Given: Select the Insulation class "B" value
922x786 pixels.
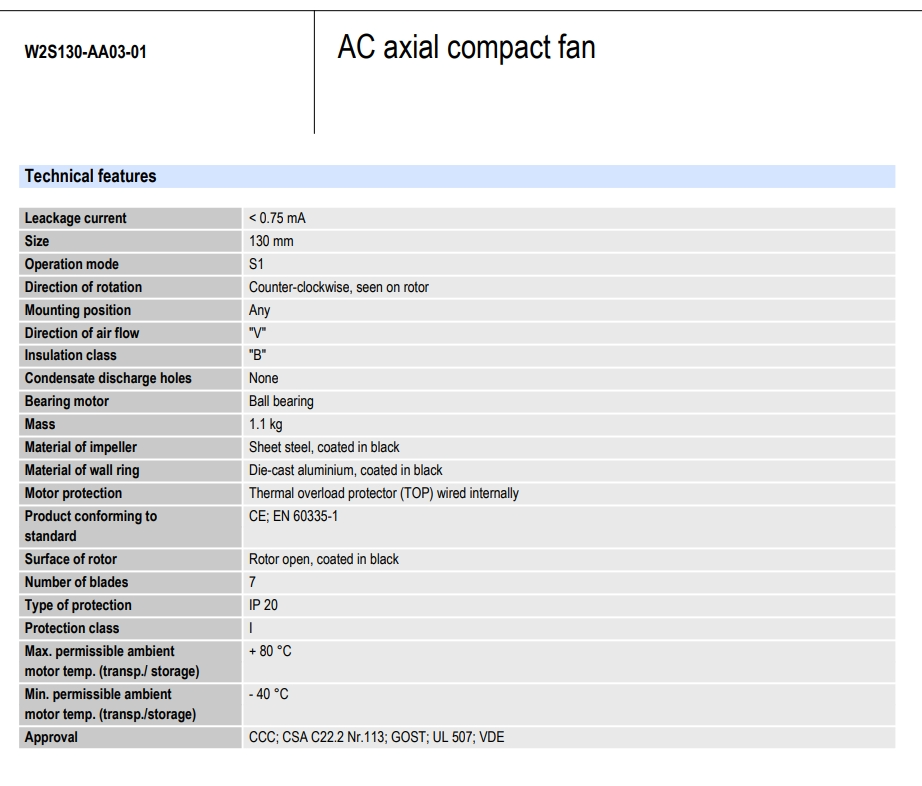Looking at the screenshot, I should click(258, 355).
